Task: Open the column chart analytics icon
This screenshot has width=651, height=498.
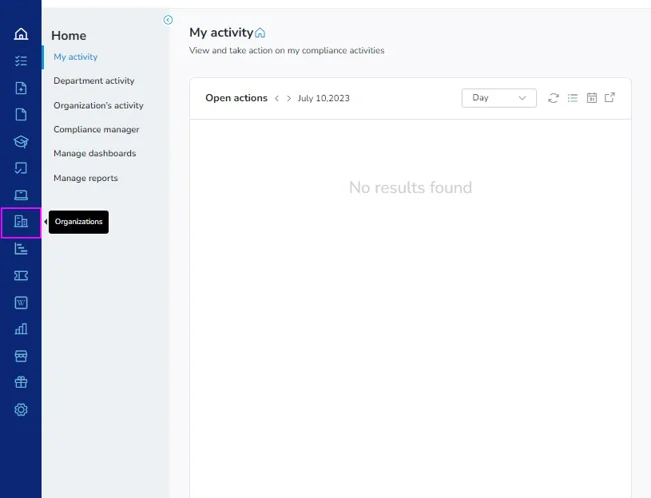Action: (x=21, y=329)
